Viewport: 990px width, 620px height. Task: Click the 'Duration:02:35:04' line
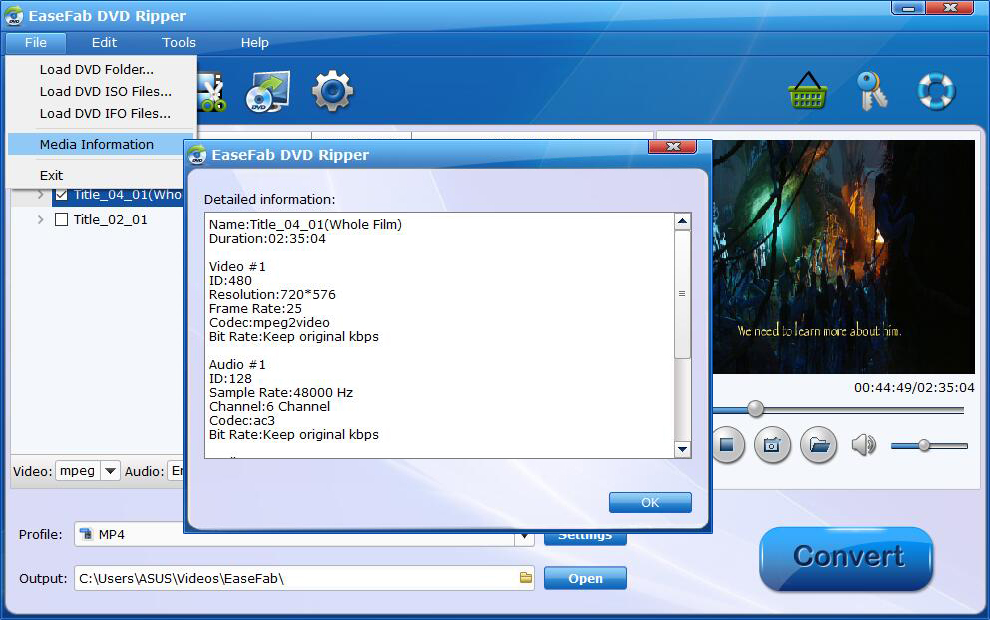pyautogui.click(x=267, y=239)
